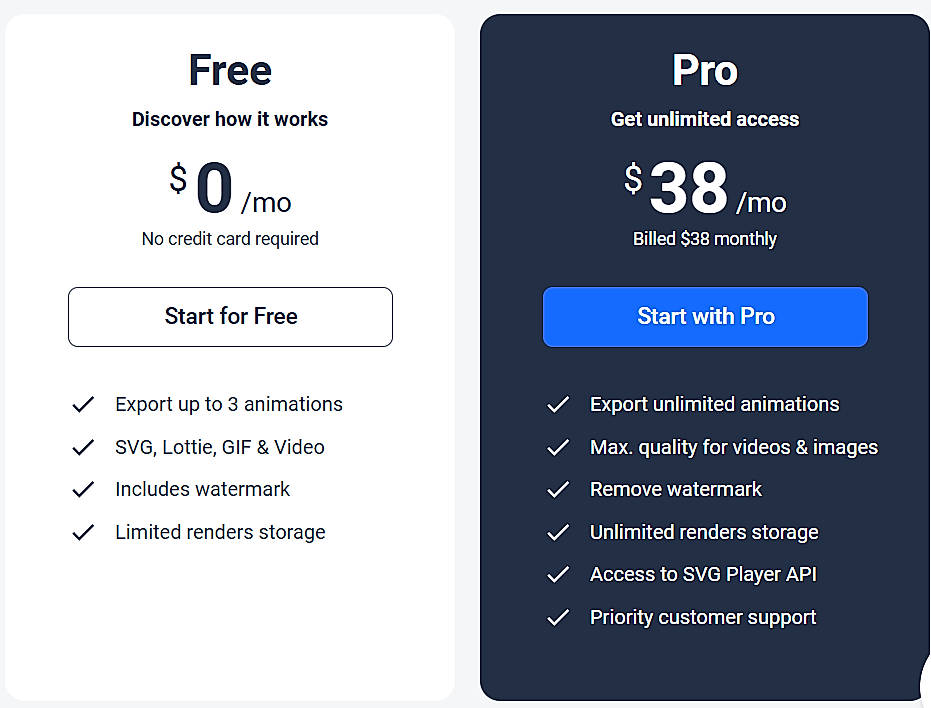The width and height of the screenshot is (931, 708).
Task: Click "Billed $38 monthly" text
Action: pos(704,238)
